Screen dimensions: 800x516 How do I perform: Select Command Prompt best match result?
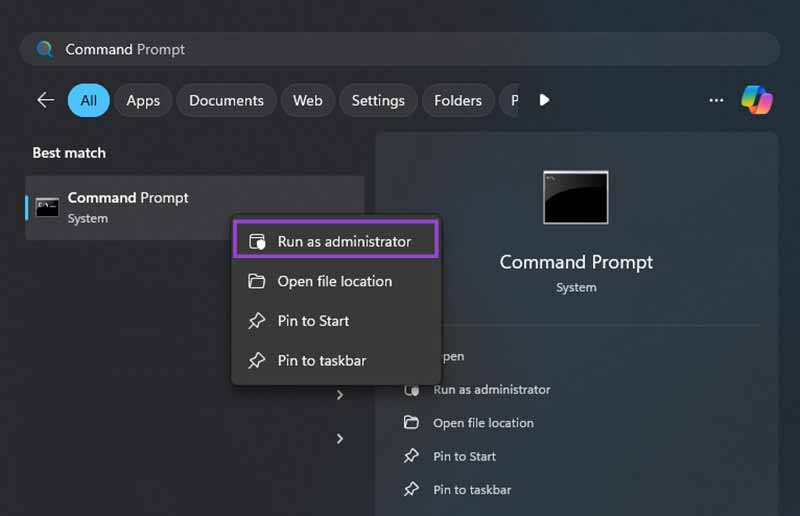194,208
